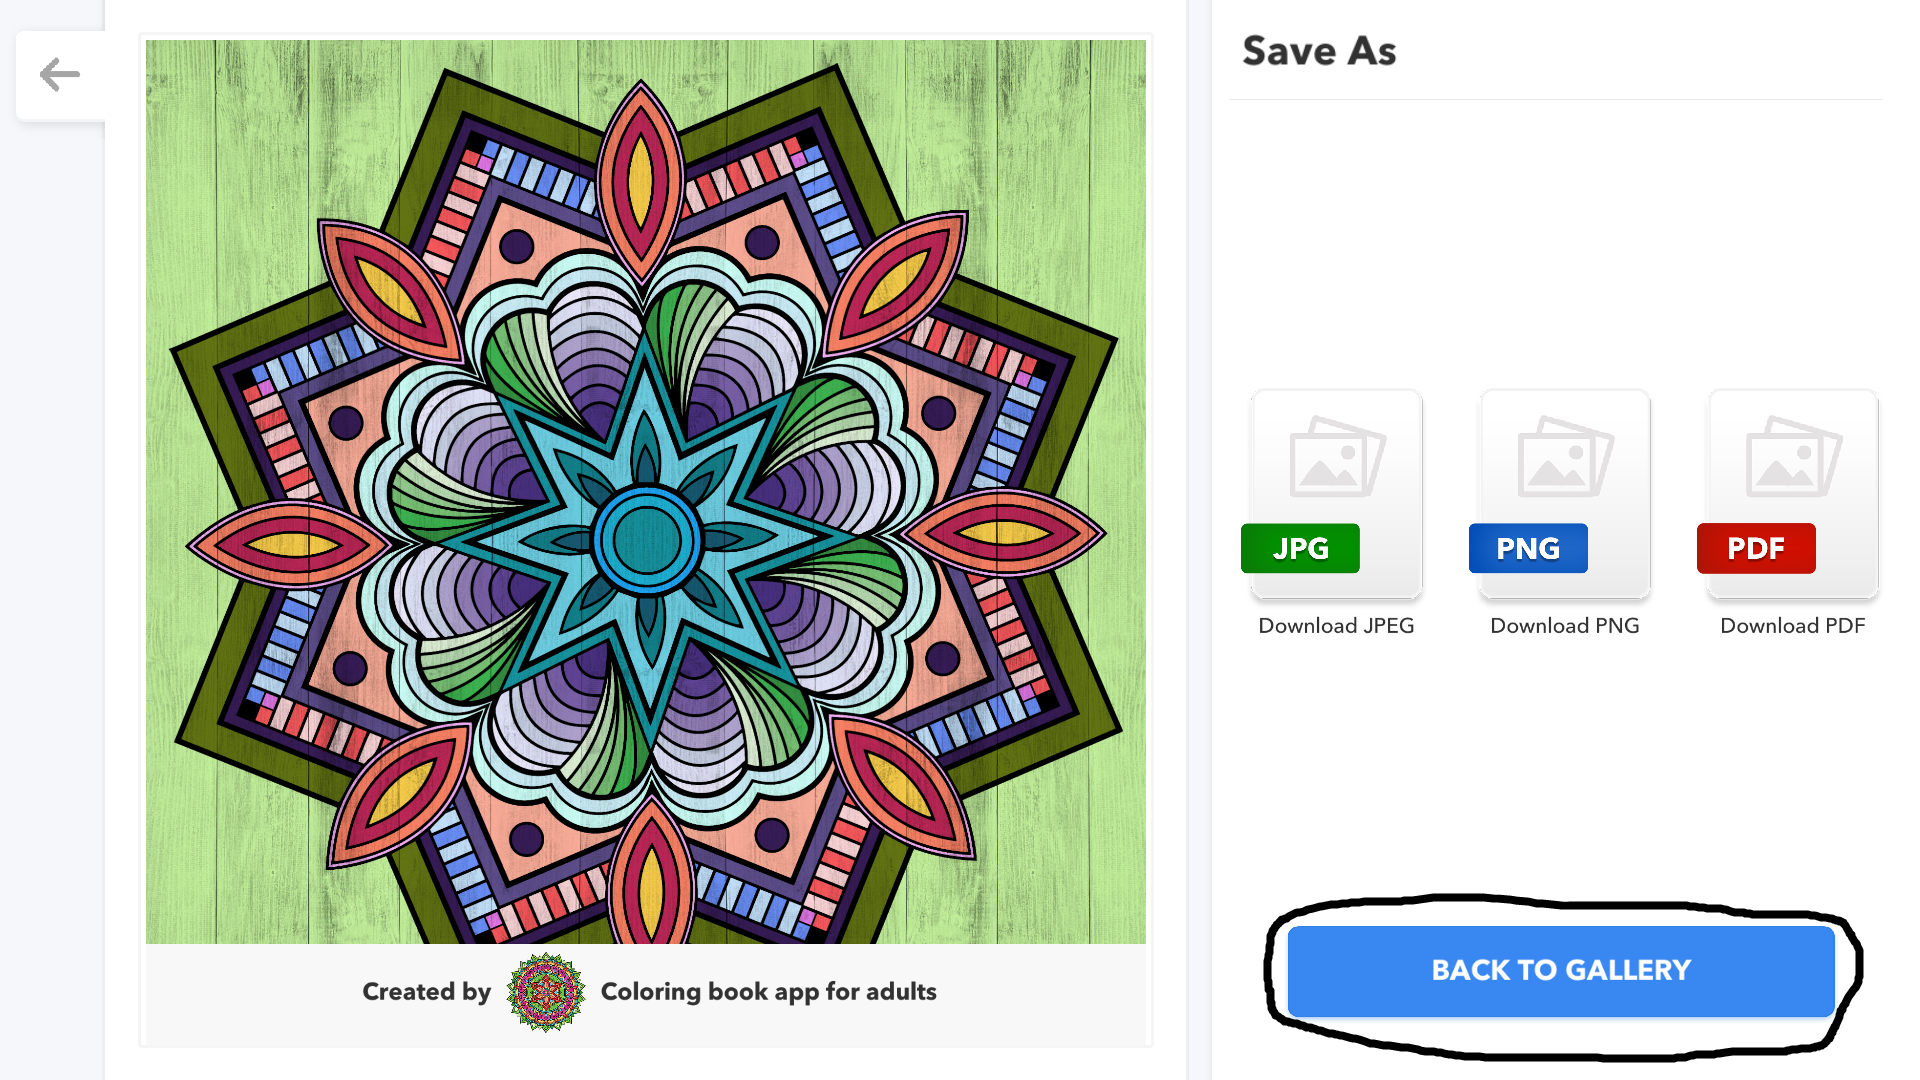Click the back arrow icon
Image resolution: width=1920 pixels, height=1080 pixels.
pyautogui.click(x=60, y=75)
